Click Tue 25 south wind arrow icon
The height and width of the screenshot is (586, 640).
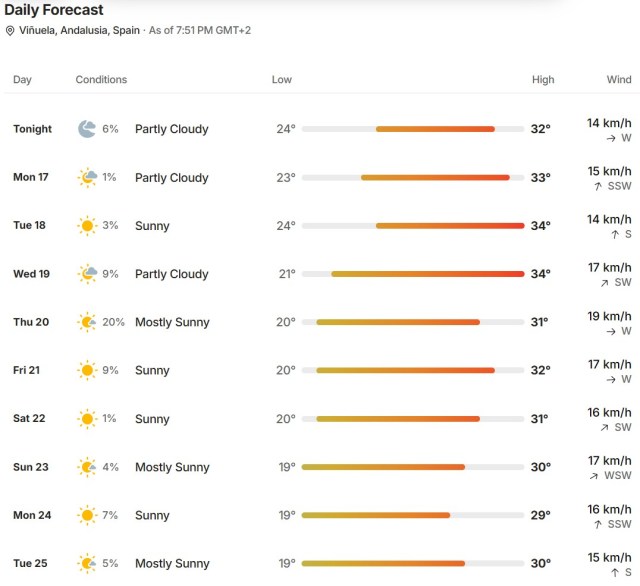pos(615,573)
